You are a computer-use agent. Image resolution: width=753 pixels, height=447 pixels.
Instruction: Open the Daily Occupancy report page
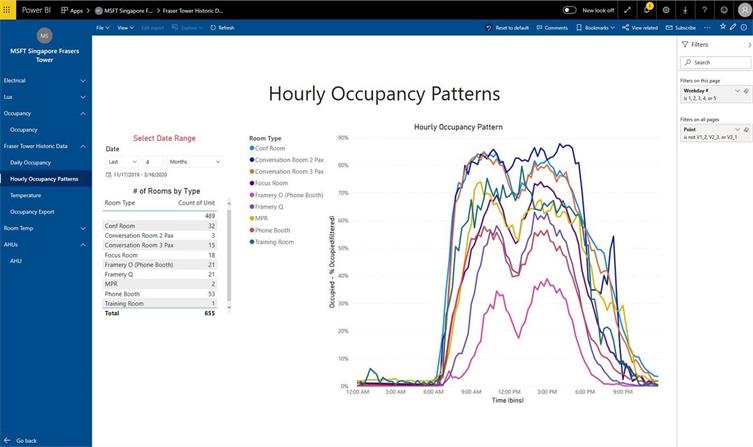pos(30,162)
